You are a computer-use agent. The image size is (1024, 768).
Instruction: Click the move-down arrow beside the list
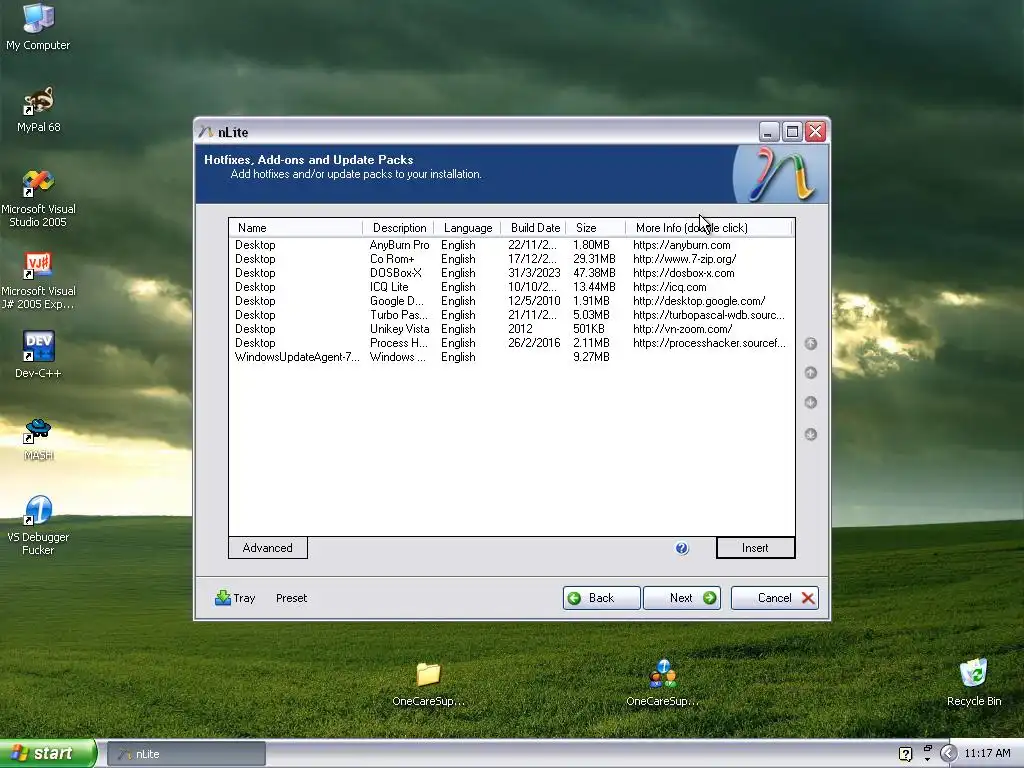pos(810,402)
